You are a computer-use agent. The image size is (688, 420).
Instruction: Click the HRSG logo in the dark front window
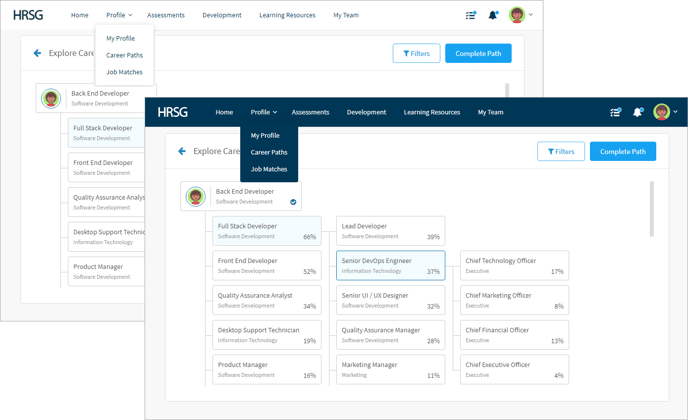[172, 112]
